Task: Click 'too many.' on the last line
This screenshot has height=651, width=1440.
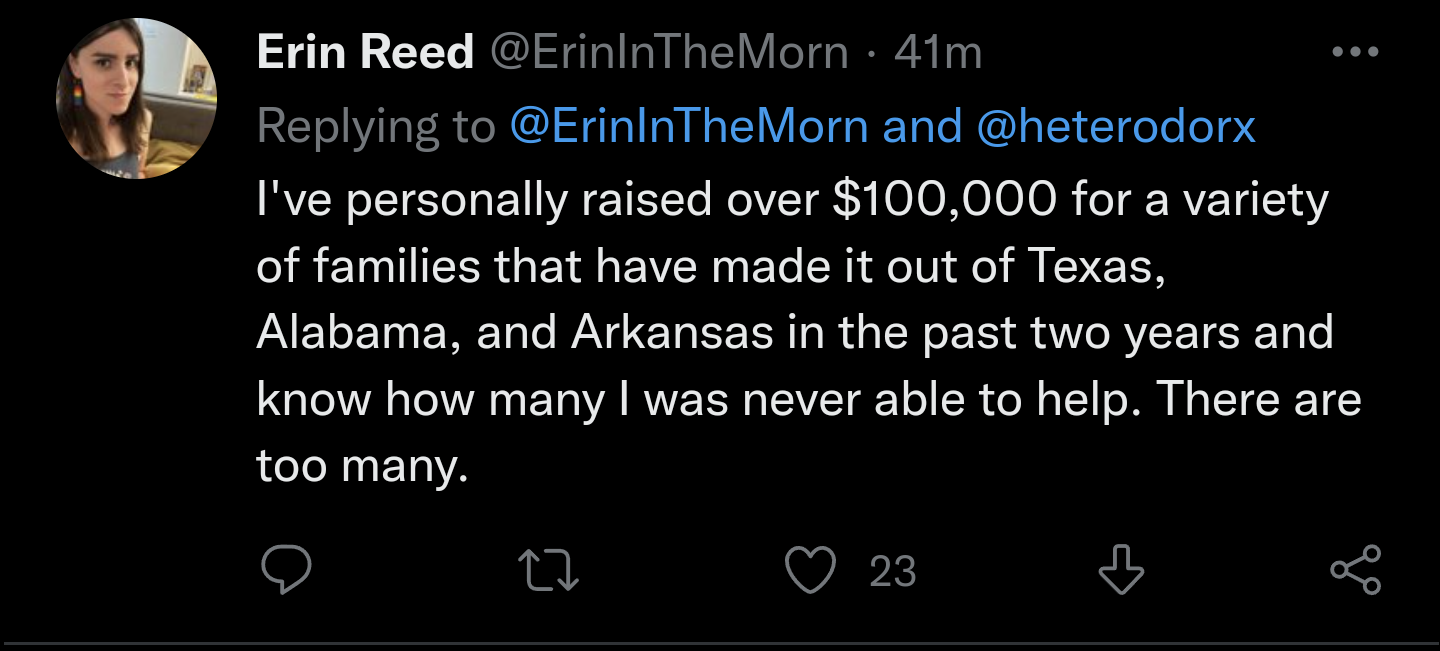Action: point(362,465)
